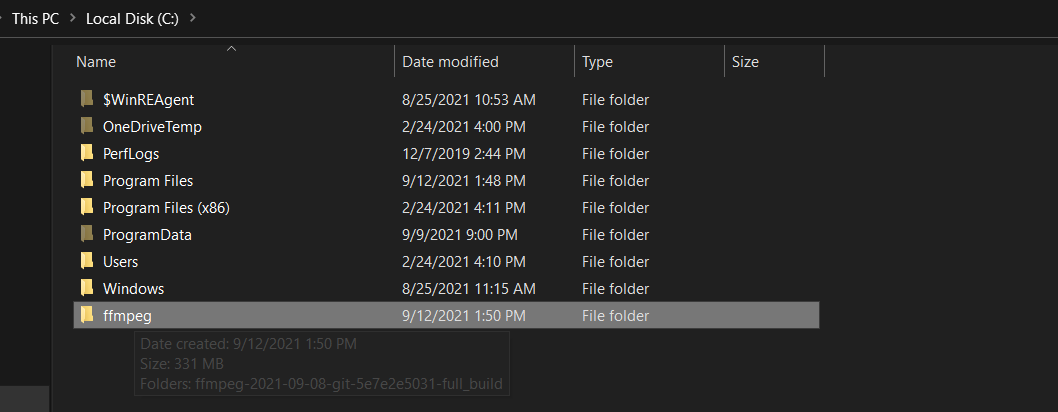1058x412 pixels.
Task: Click the sort arrow above the Name column
Action: (232, 47)
